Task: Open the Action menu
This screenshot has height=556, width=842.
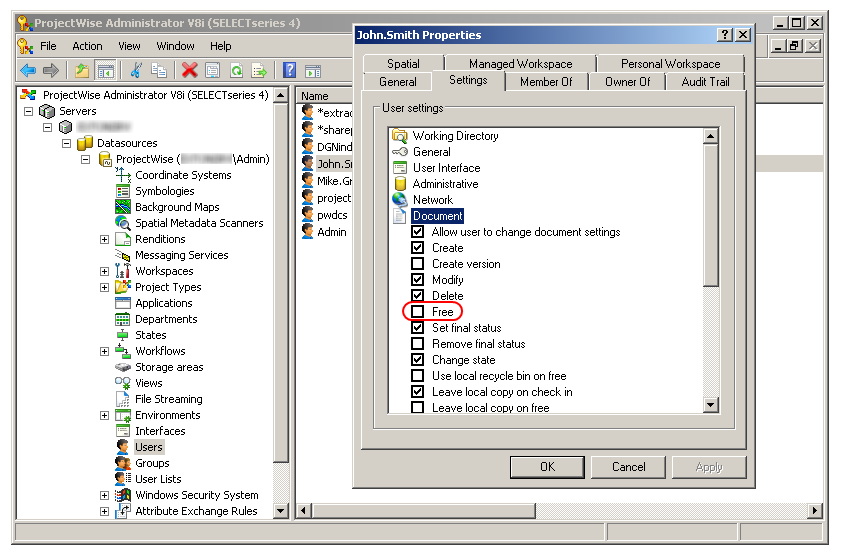Action: coord(87,46)
